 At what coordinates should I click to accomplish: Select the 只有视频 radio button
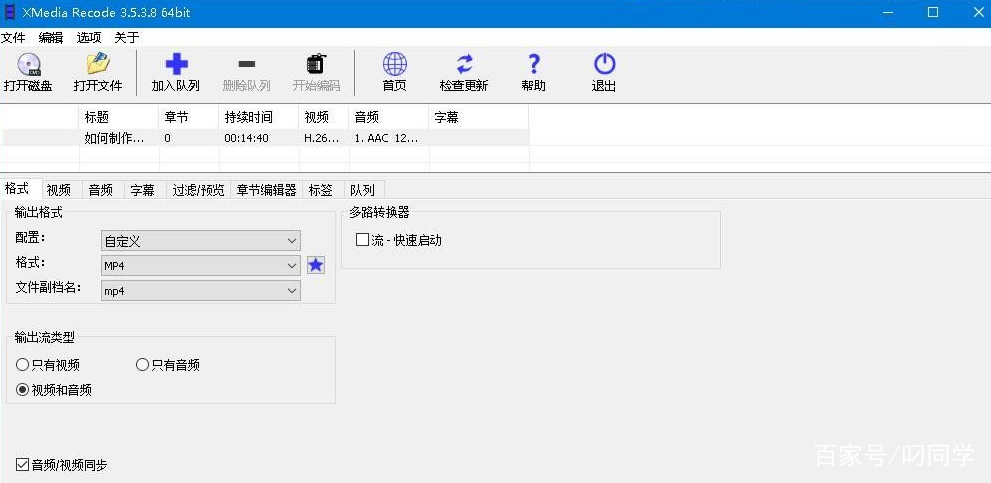[x=23, y=365]
